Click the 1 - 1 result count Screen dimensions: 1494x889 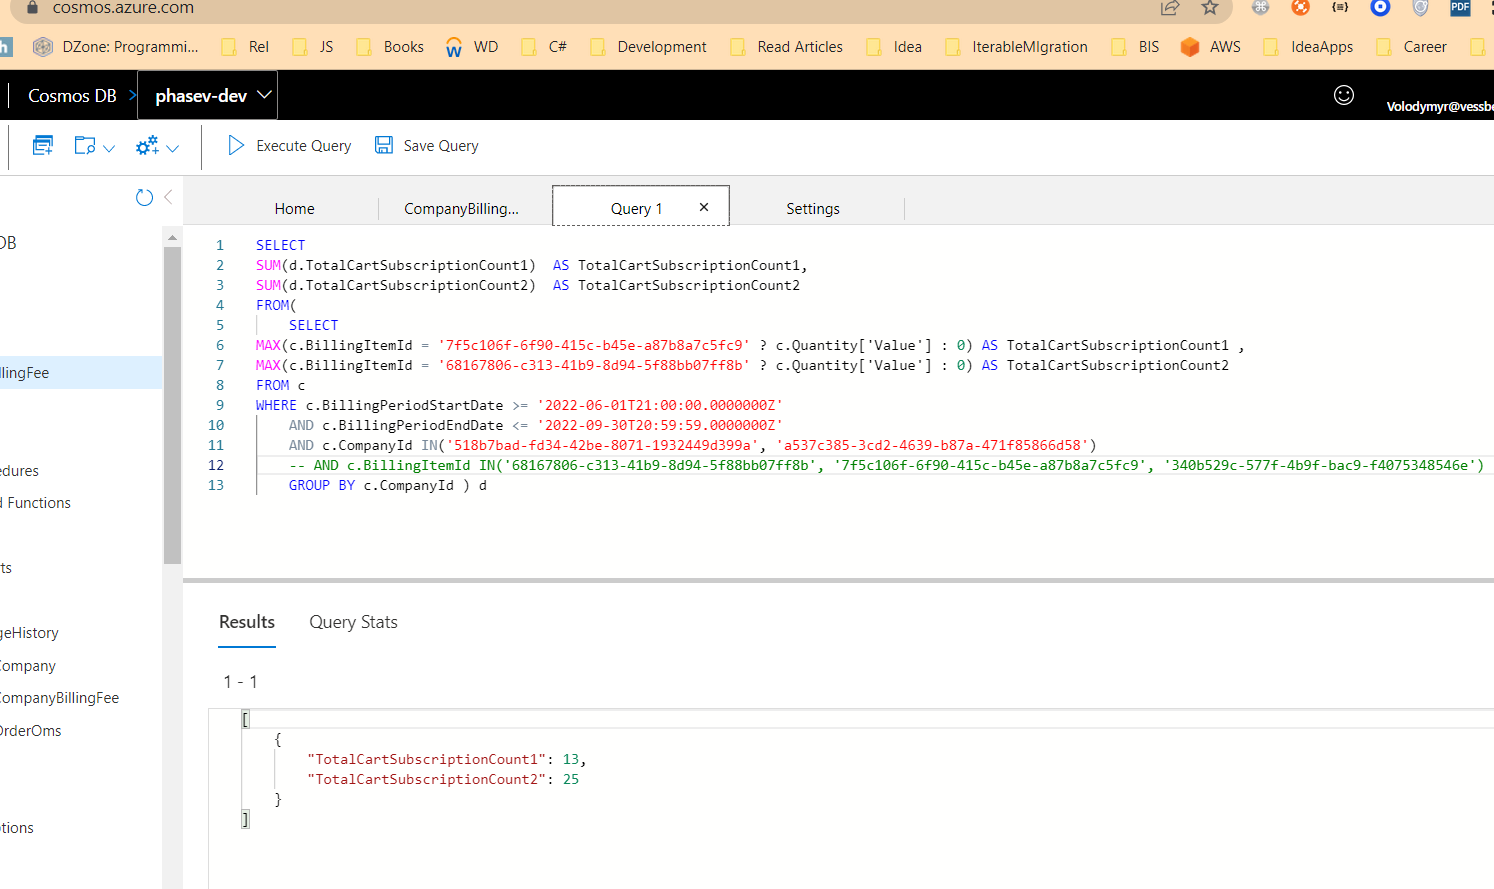[x=240, y=682]
